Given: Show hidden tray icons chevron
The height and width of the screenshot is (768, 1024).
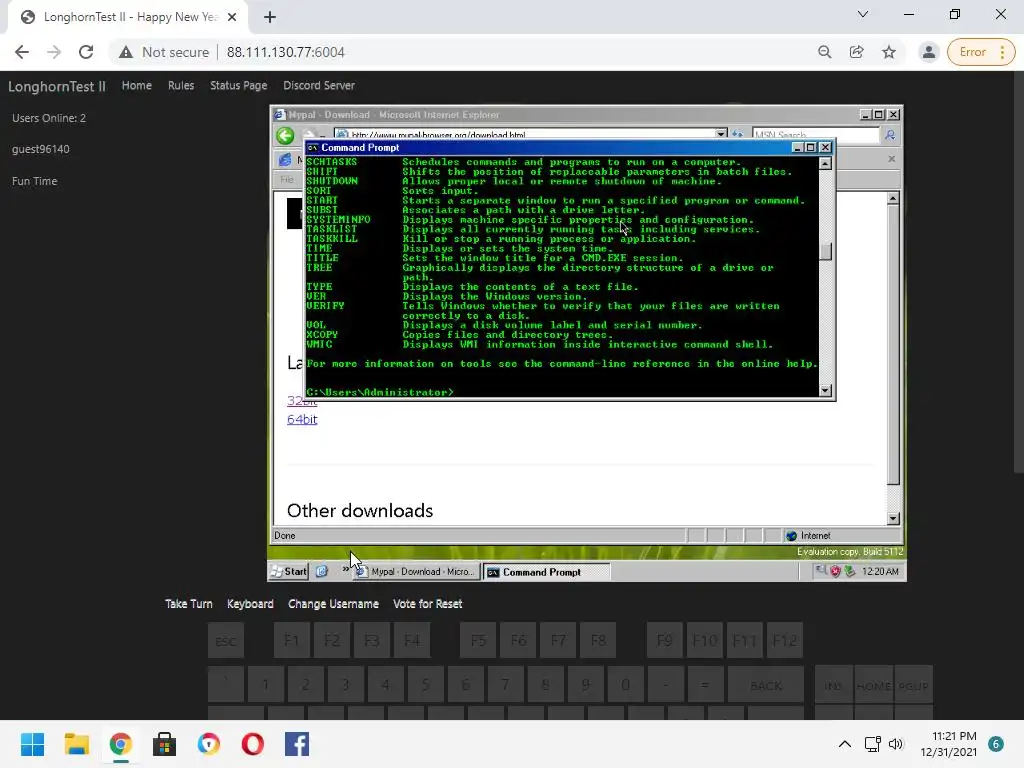Looking at the screenshot, I should (x=844, y=744).
